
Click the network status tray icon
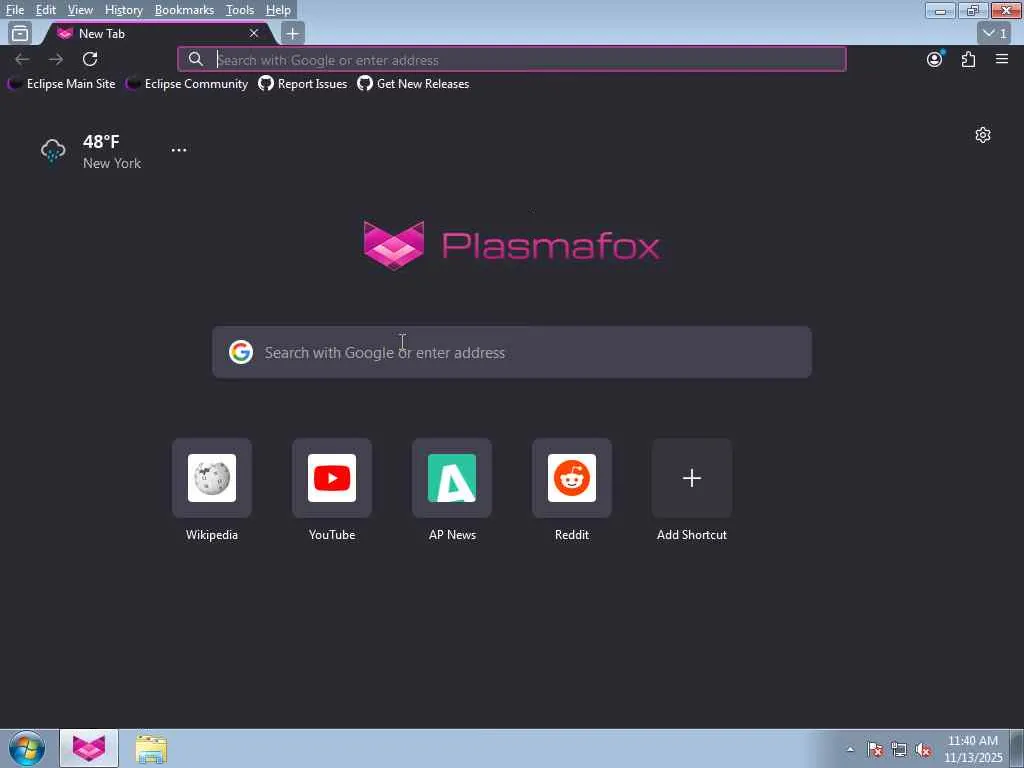click(x=899, y=750)
